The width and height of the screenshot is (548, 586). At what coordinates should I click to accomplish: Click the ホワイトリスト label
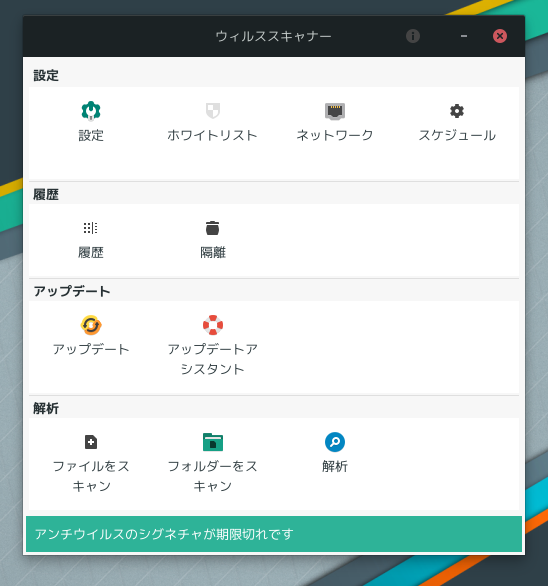(x=213, y=135)
